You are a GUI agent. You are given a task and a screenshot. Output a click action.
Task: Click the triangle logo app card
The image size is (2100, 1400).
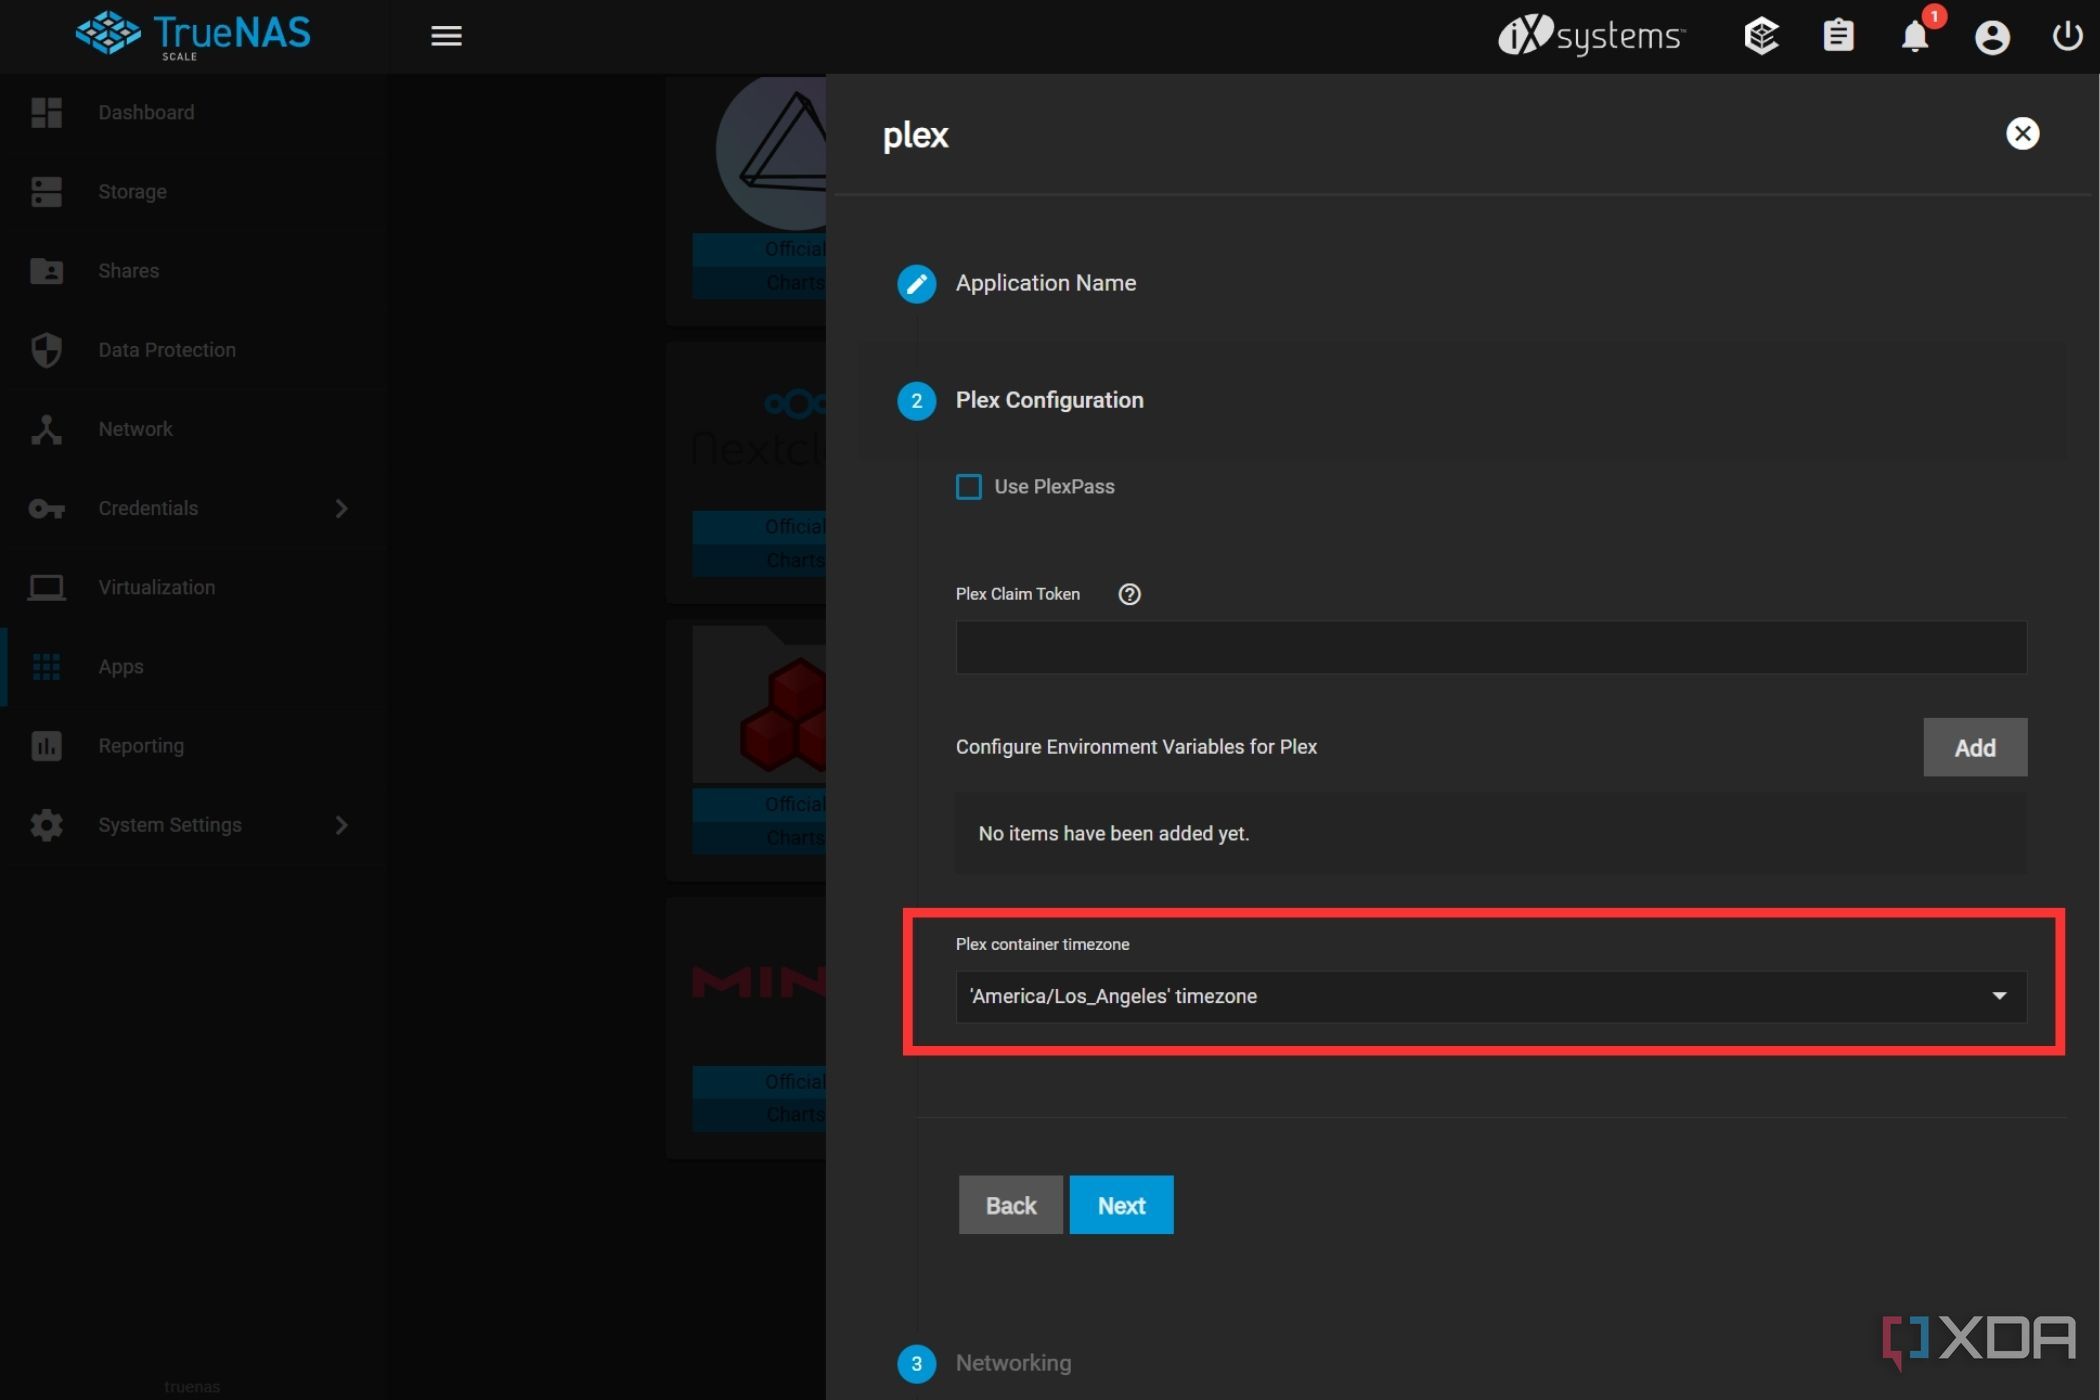click(x=772, y=152)
